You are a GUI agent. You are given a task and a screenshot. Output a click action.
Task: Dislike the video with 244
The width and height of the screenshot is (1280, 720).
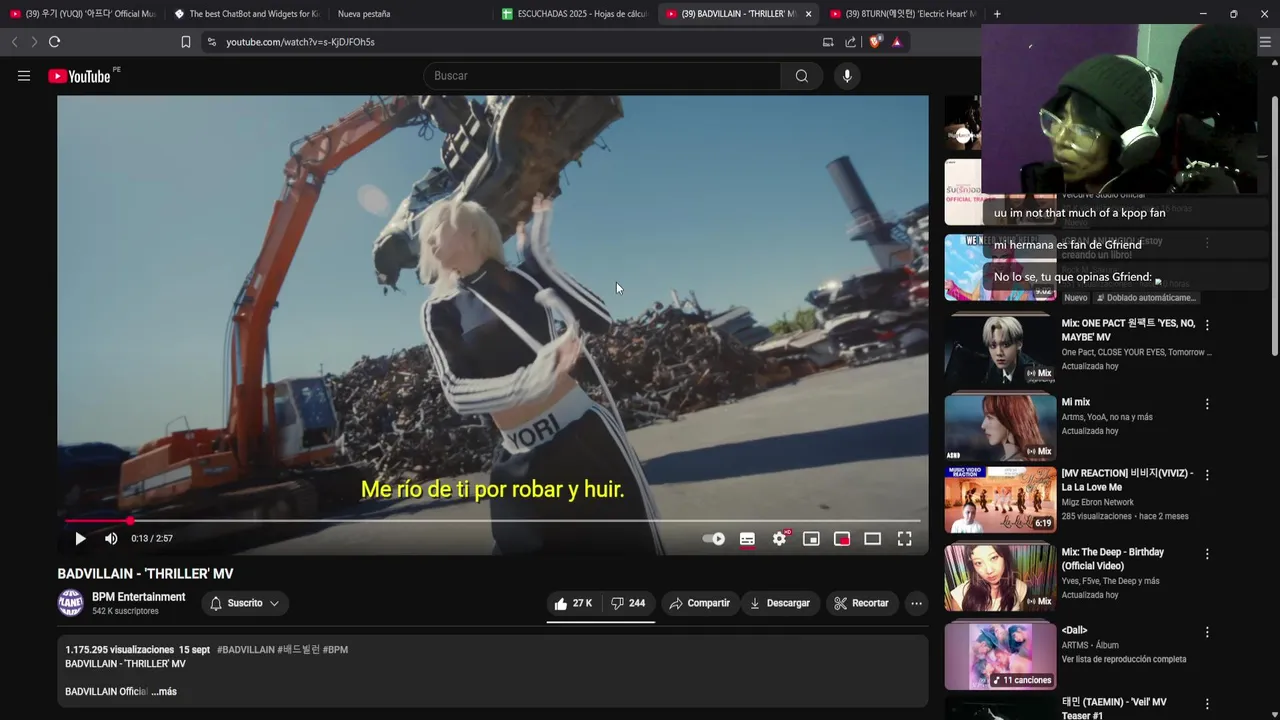[628, 603]
